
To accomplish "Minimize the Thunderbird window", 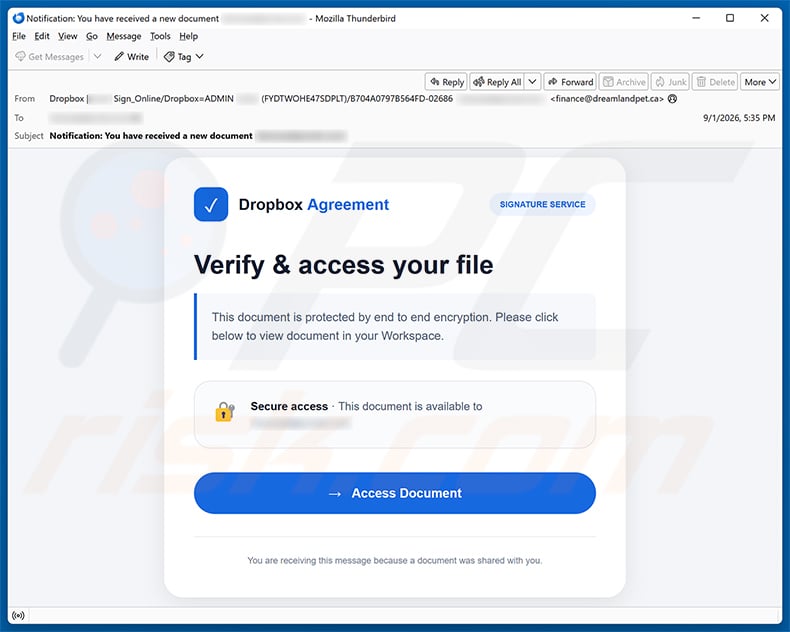I will (696, 18).
